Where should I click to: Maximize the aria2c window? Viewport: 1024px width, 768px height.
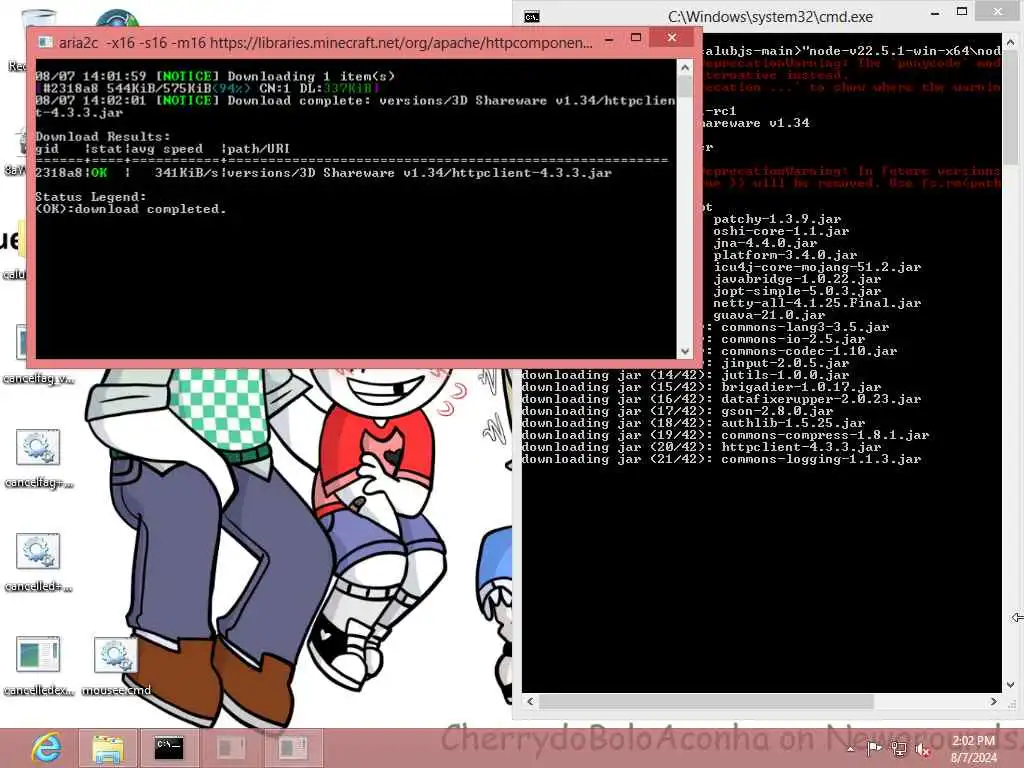[635, 38]
